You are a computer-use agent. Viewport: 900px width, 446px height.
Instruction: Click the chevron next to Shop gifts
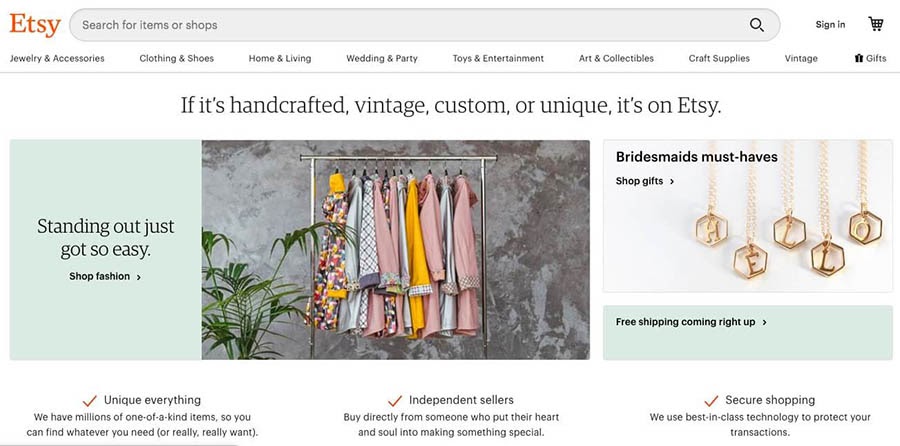pos(672,181)
